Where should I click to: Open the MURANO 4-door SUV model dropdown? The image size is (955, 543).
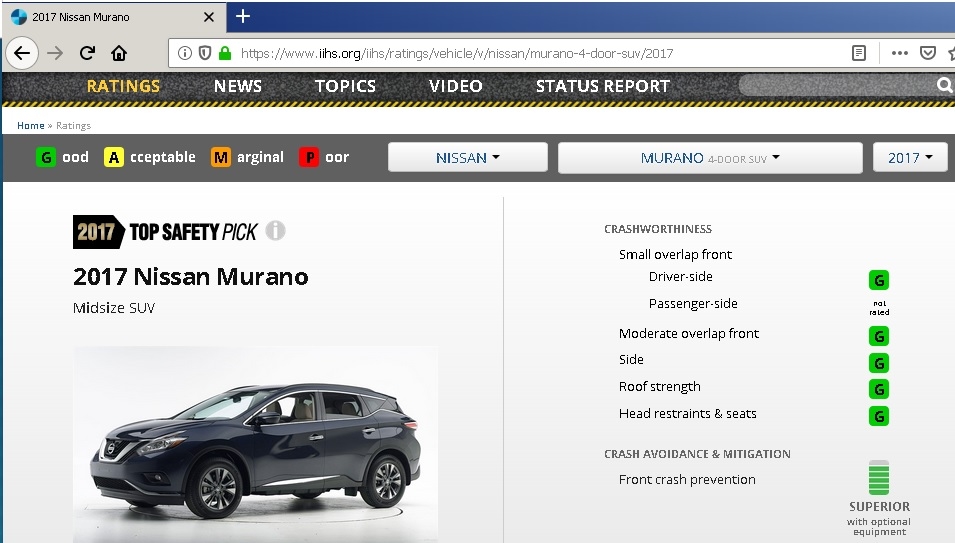click(x=710, y=158)
